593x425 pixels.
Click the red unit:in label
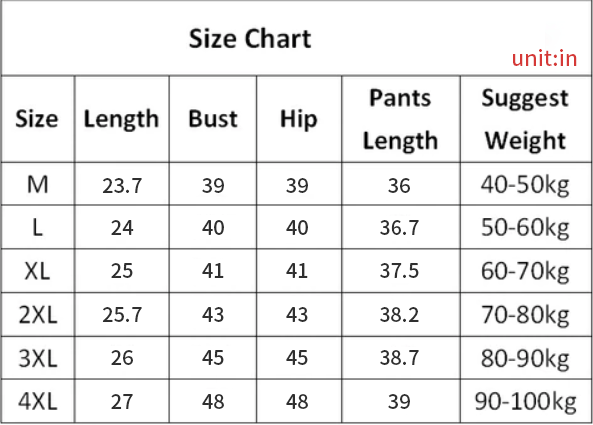click(545, 59)
